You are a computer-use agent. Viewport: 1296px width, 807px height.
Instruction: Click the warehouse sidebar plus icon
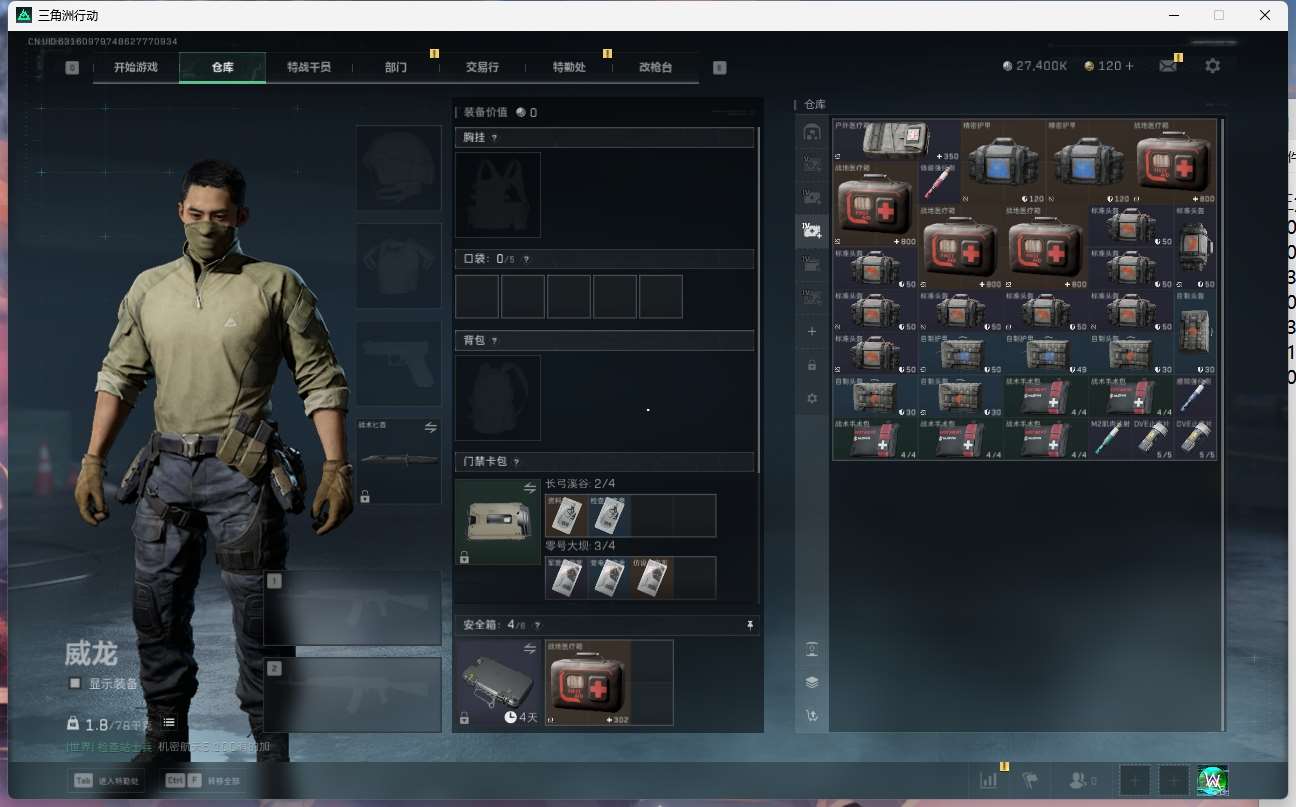(812, 331)
